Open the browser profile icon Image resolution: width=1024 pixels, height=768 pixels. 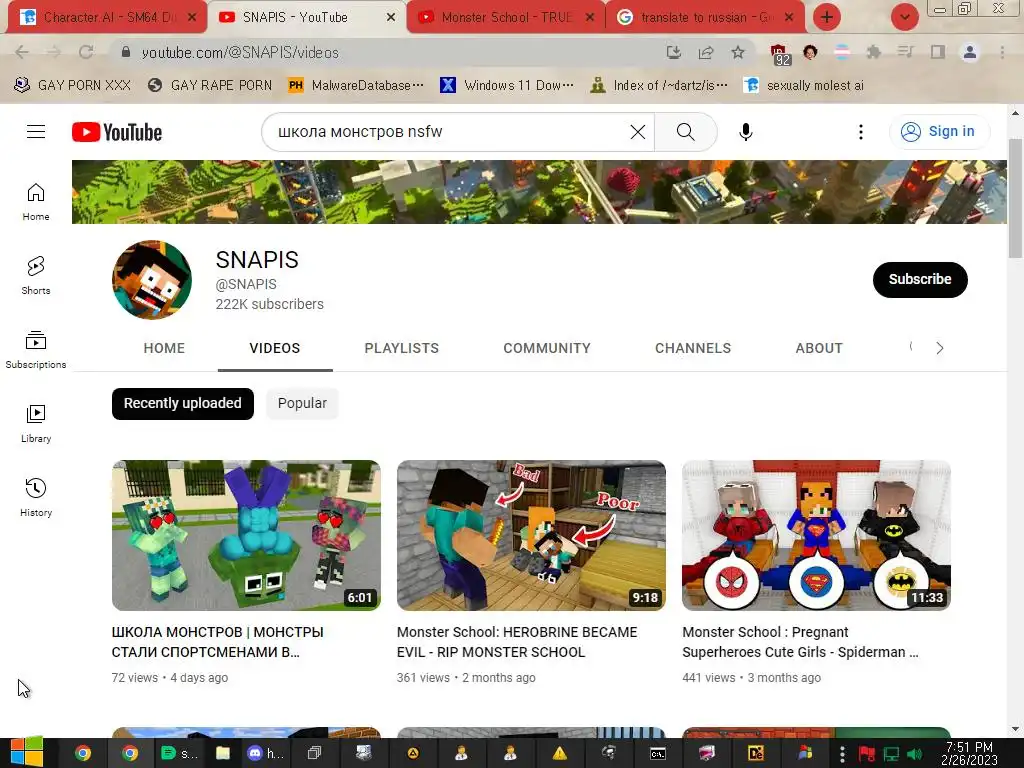[970, 52]
